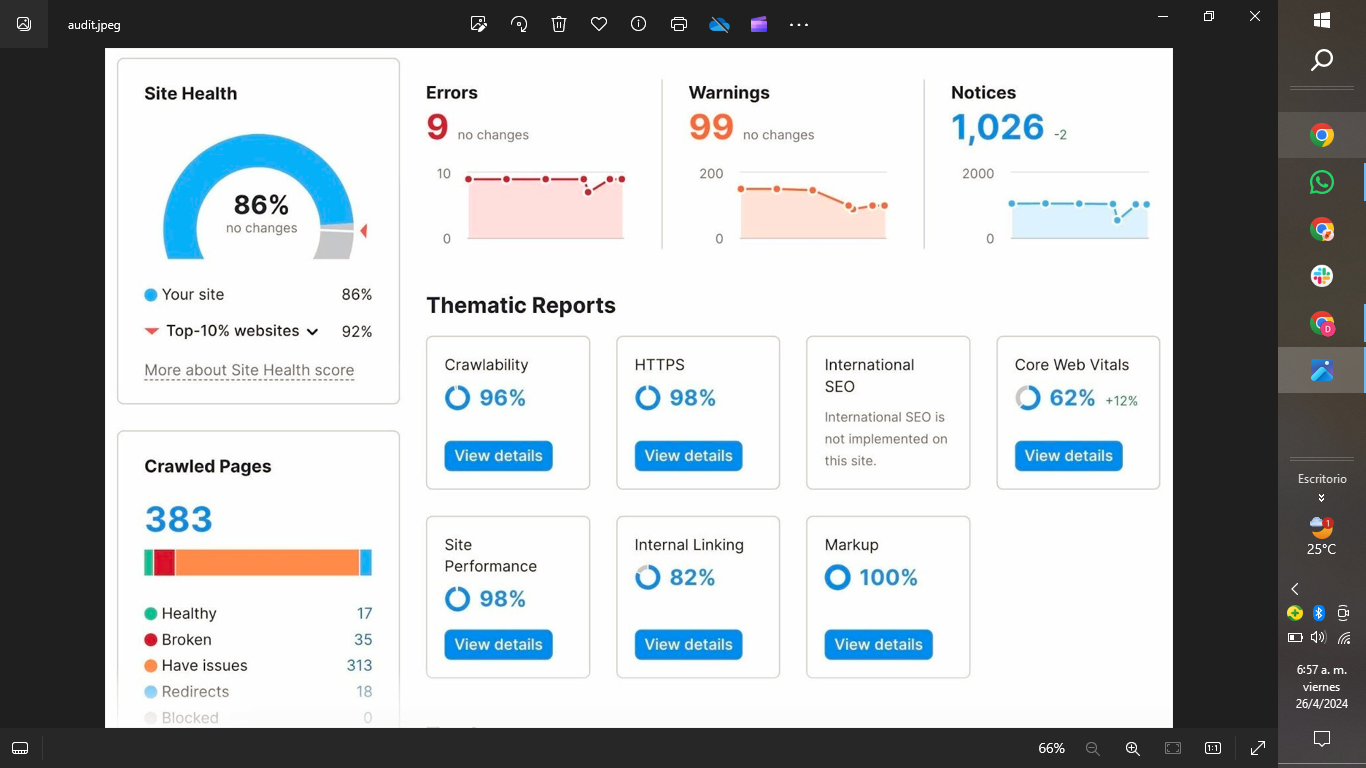Click the OneDrive cloud icon
The height and width of the screenshot is (768, 1366).
coord(719,24)
